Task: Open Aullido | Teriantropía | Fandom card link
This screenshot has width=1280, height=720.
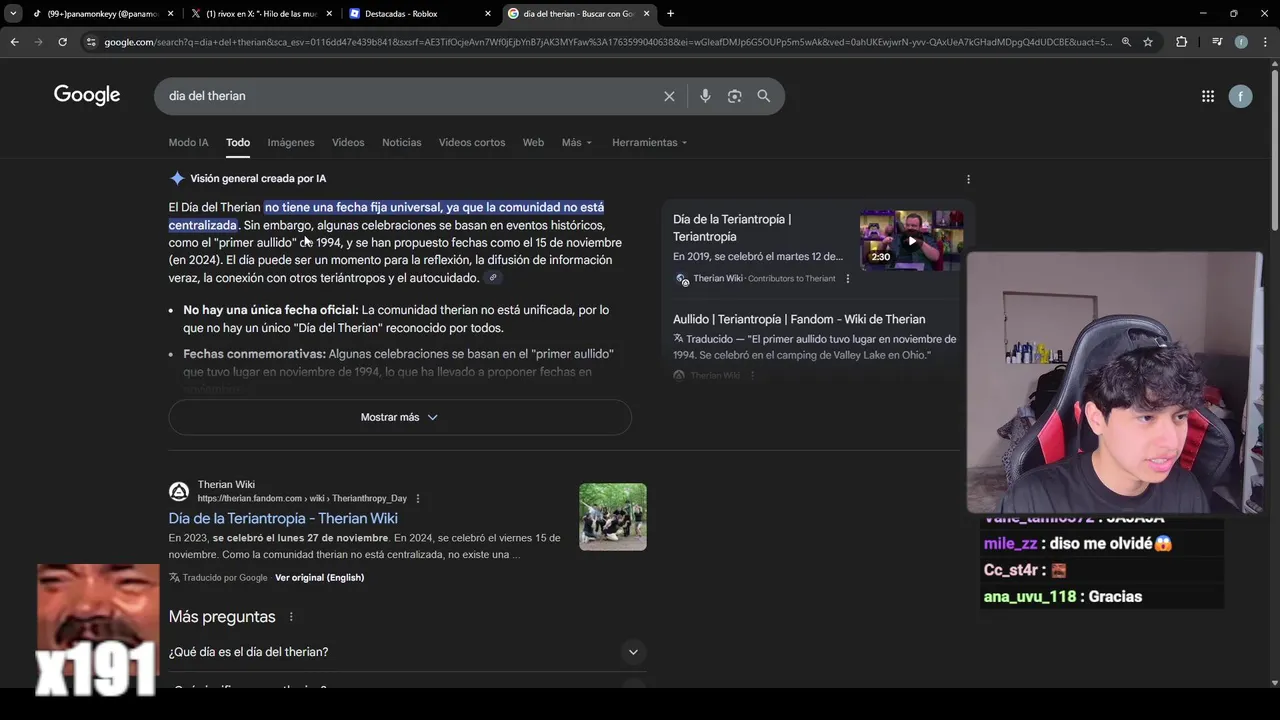Action: [x=799, y=319]
